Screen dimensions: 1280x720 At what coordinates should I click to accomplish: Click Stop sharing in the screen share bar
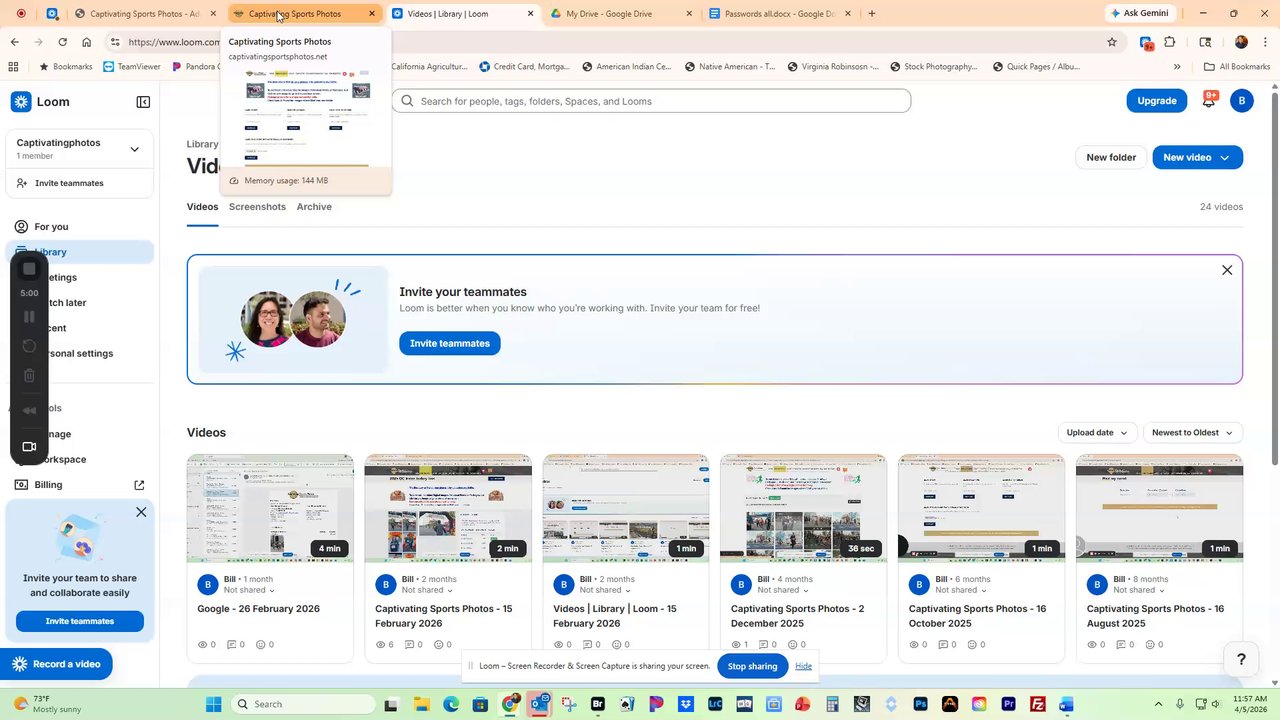pos(752,666)
